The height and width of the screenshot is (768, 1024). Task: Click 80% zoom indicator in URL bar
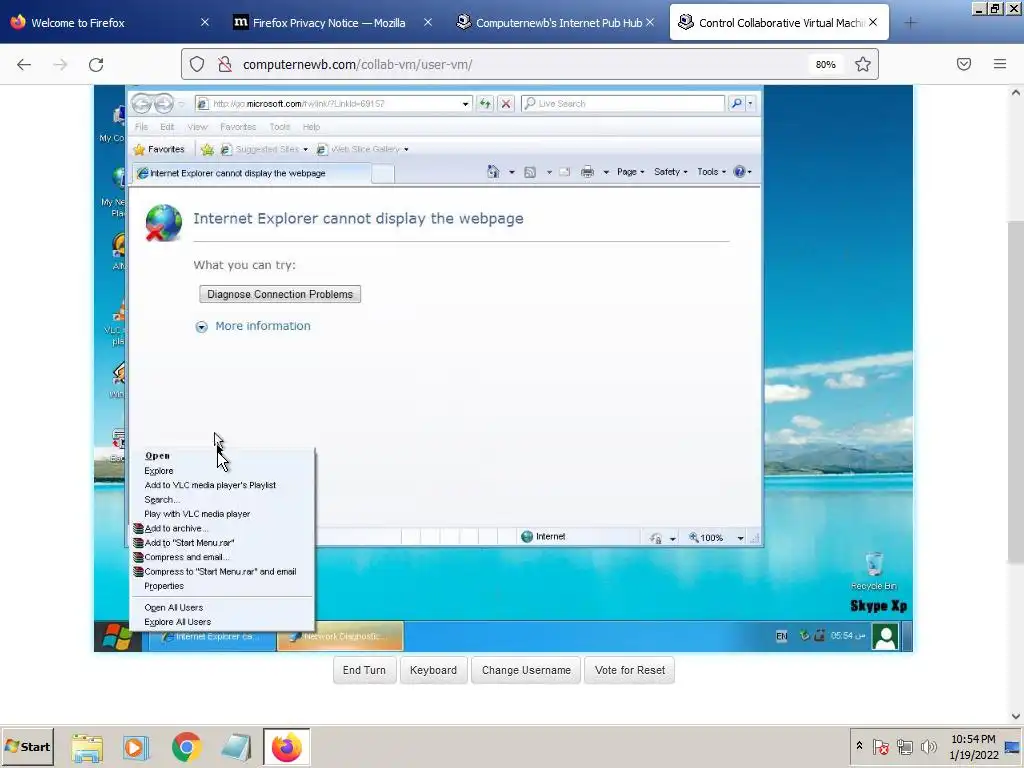click(x=825, y=64)
